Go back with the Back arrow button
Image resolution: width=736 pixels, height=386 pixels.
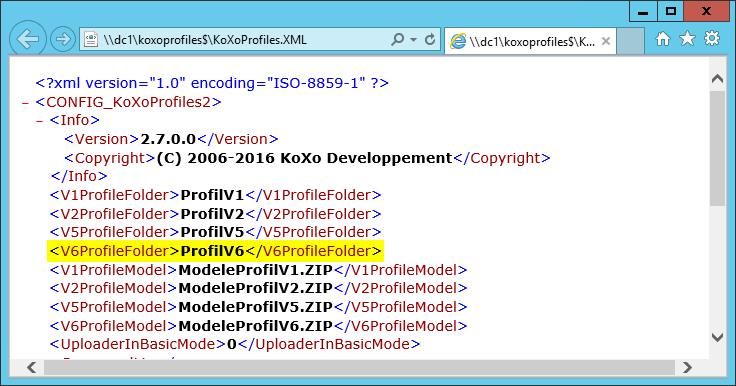pyautogui.click(x=28, y=39)
